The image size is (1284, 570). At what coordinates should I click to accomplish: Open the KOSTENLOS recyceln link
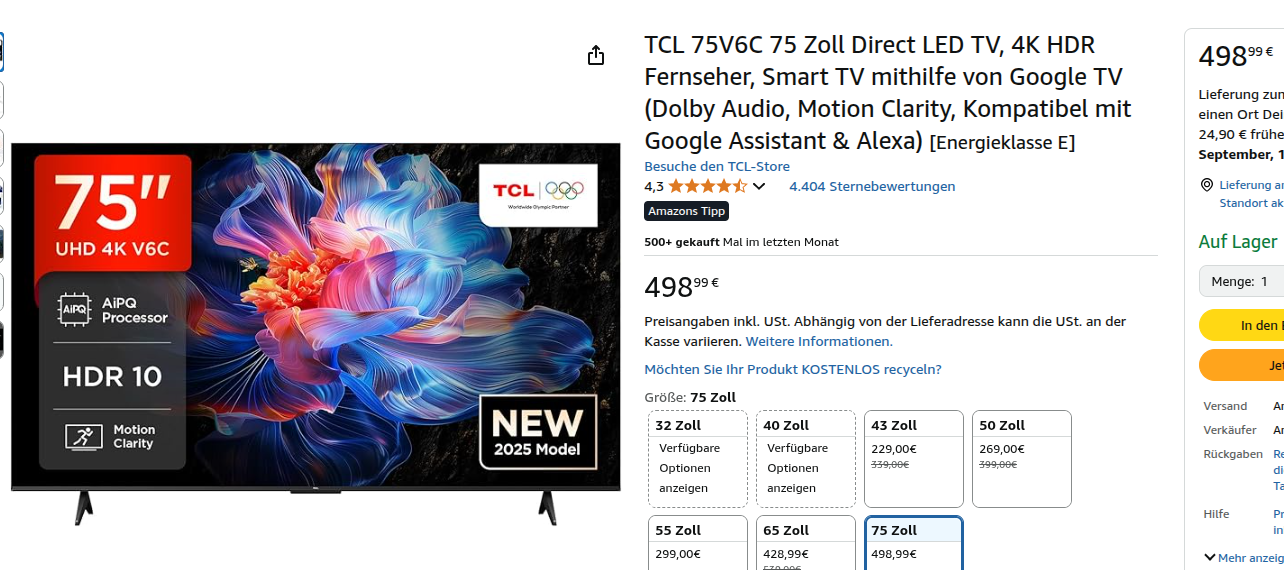point(793,369)
